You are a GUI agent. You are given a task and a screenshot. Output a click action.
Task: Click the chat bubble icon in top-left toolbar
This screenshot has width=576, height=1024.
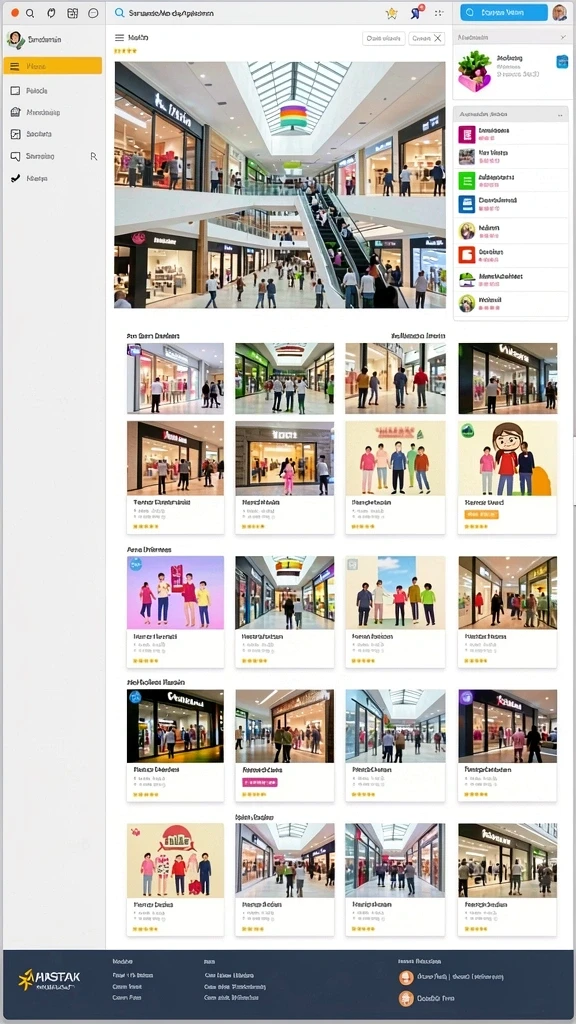click(93, 13)
